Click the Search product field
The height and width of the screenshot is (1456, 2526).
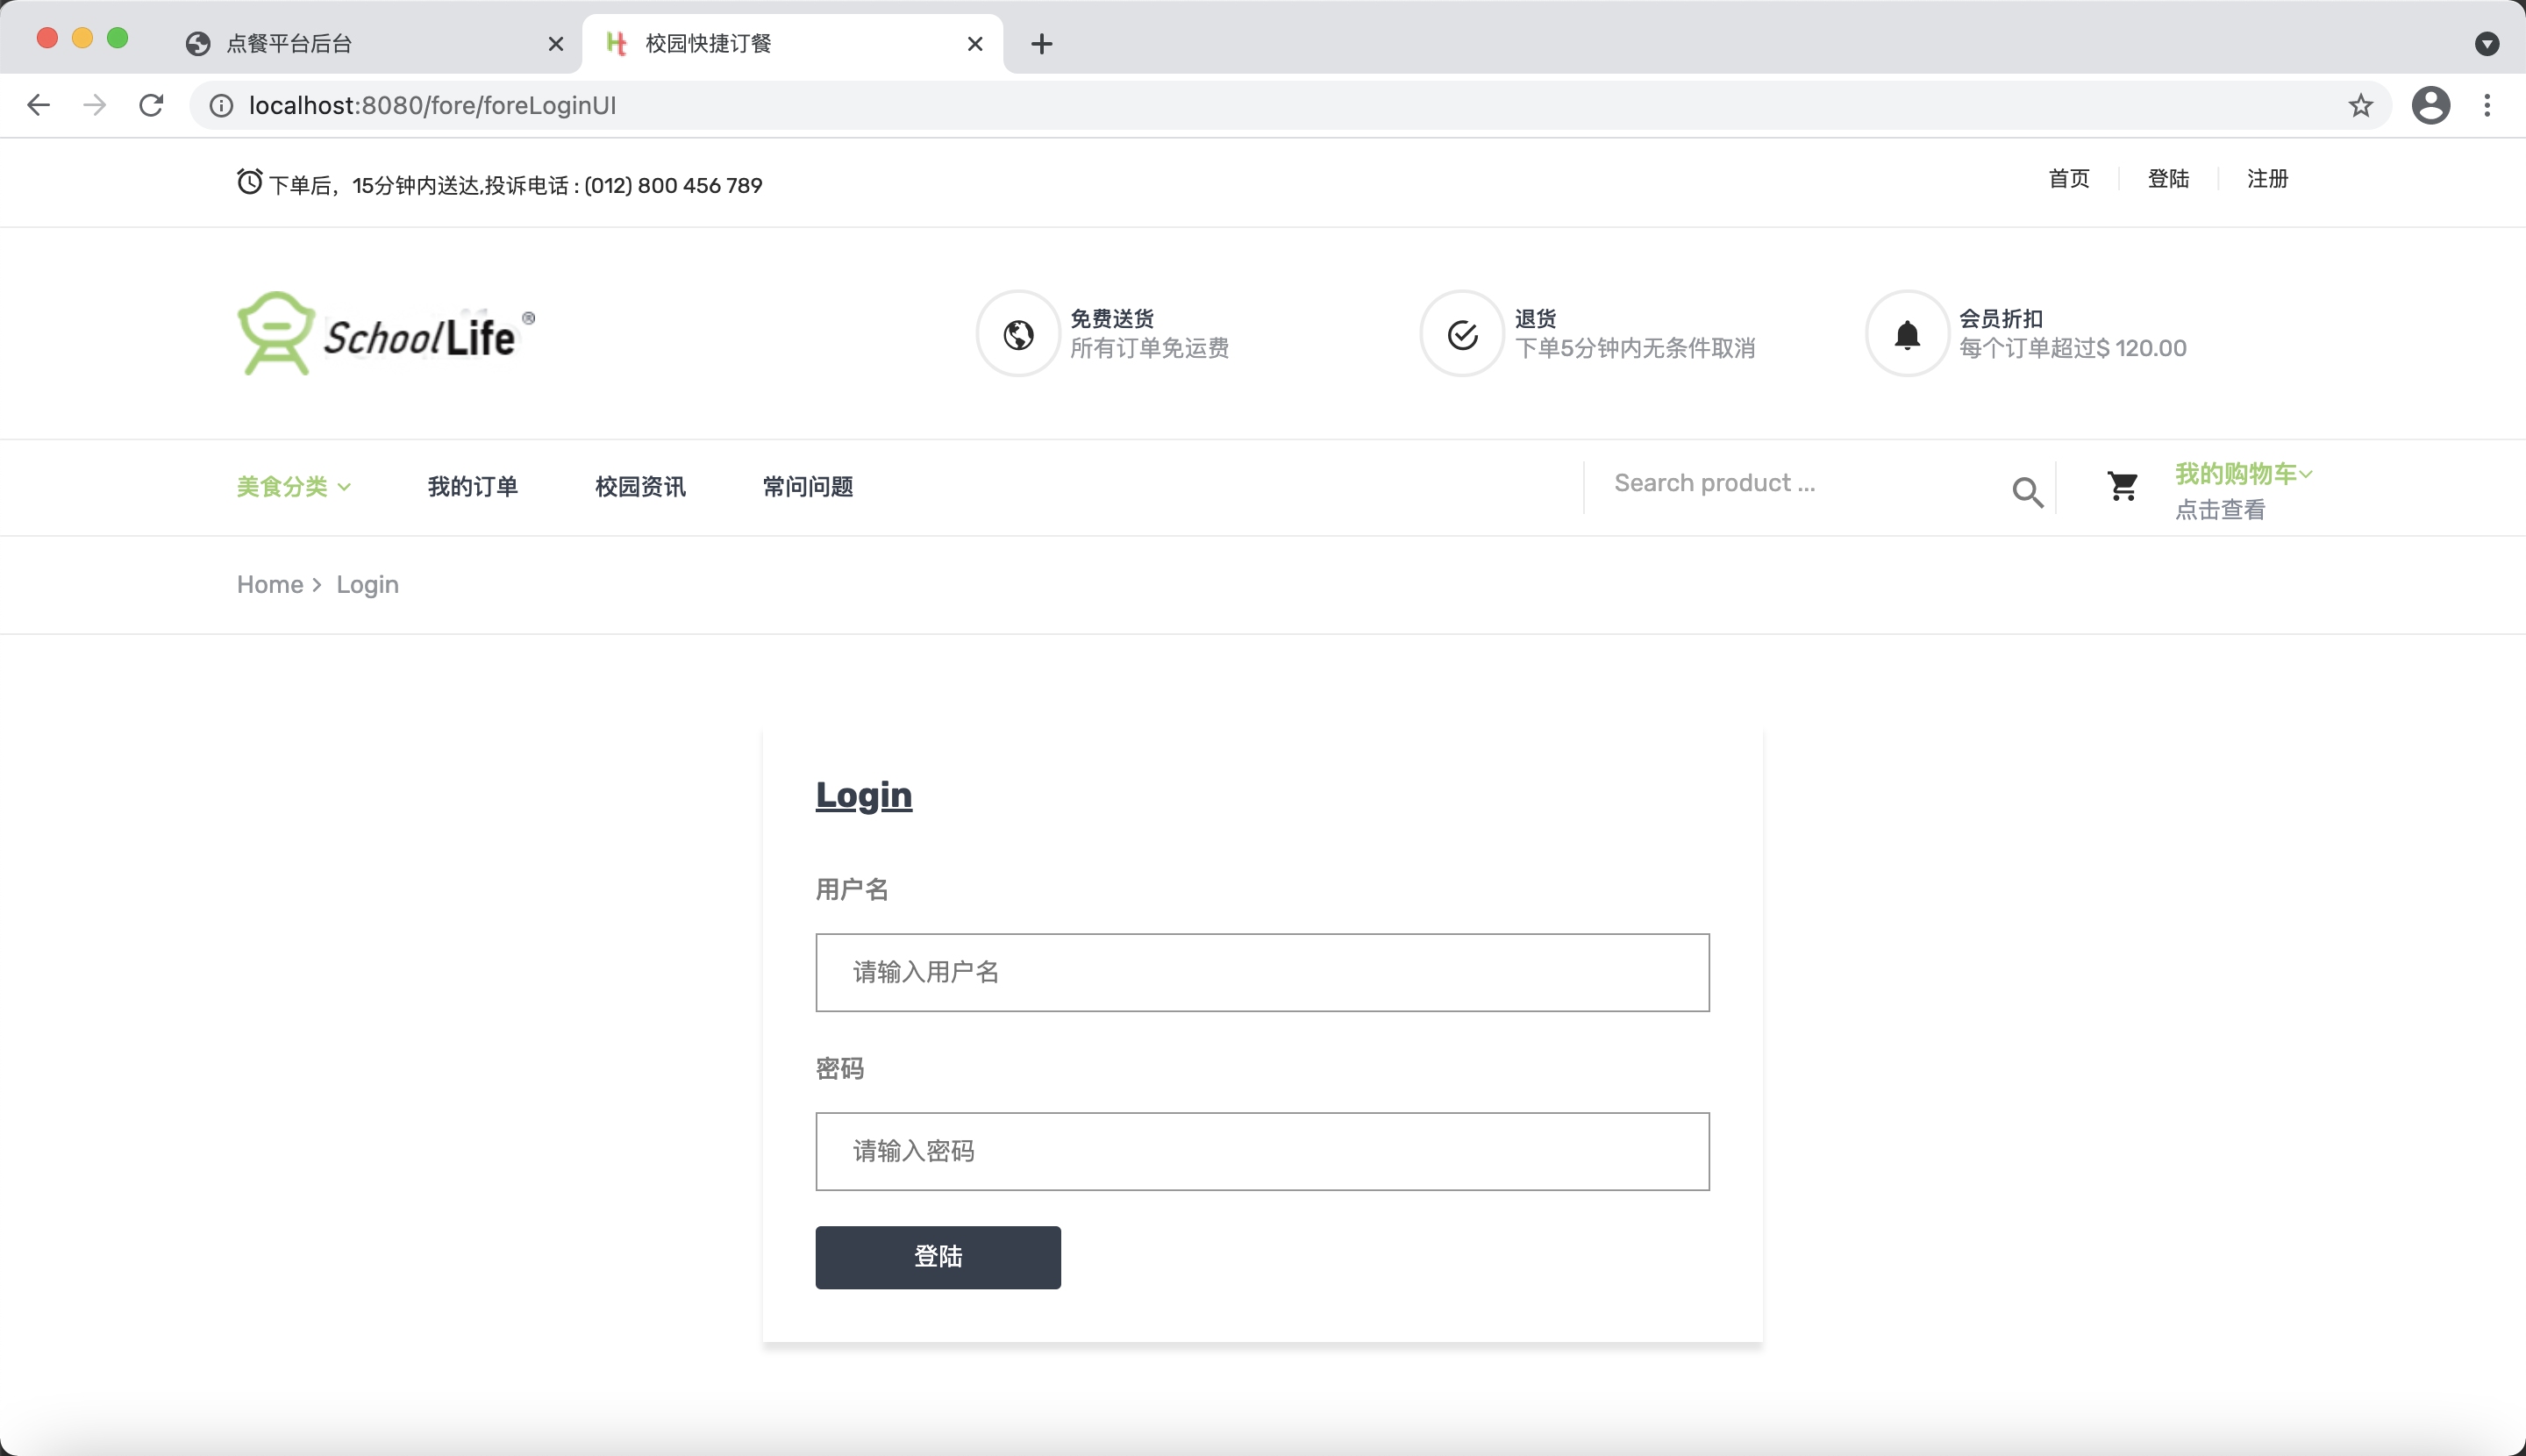1795,483
